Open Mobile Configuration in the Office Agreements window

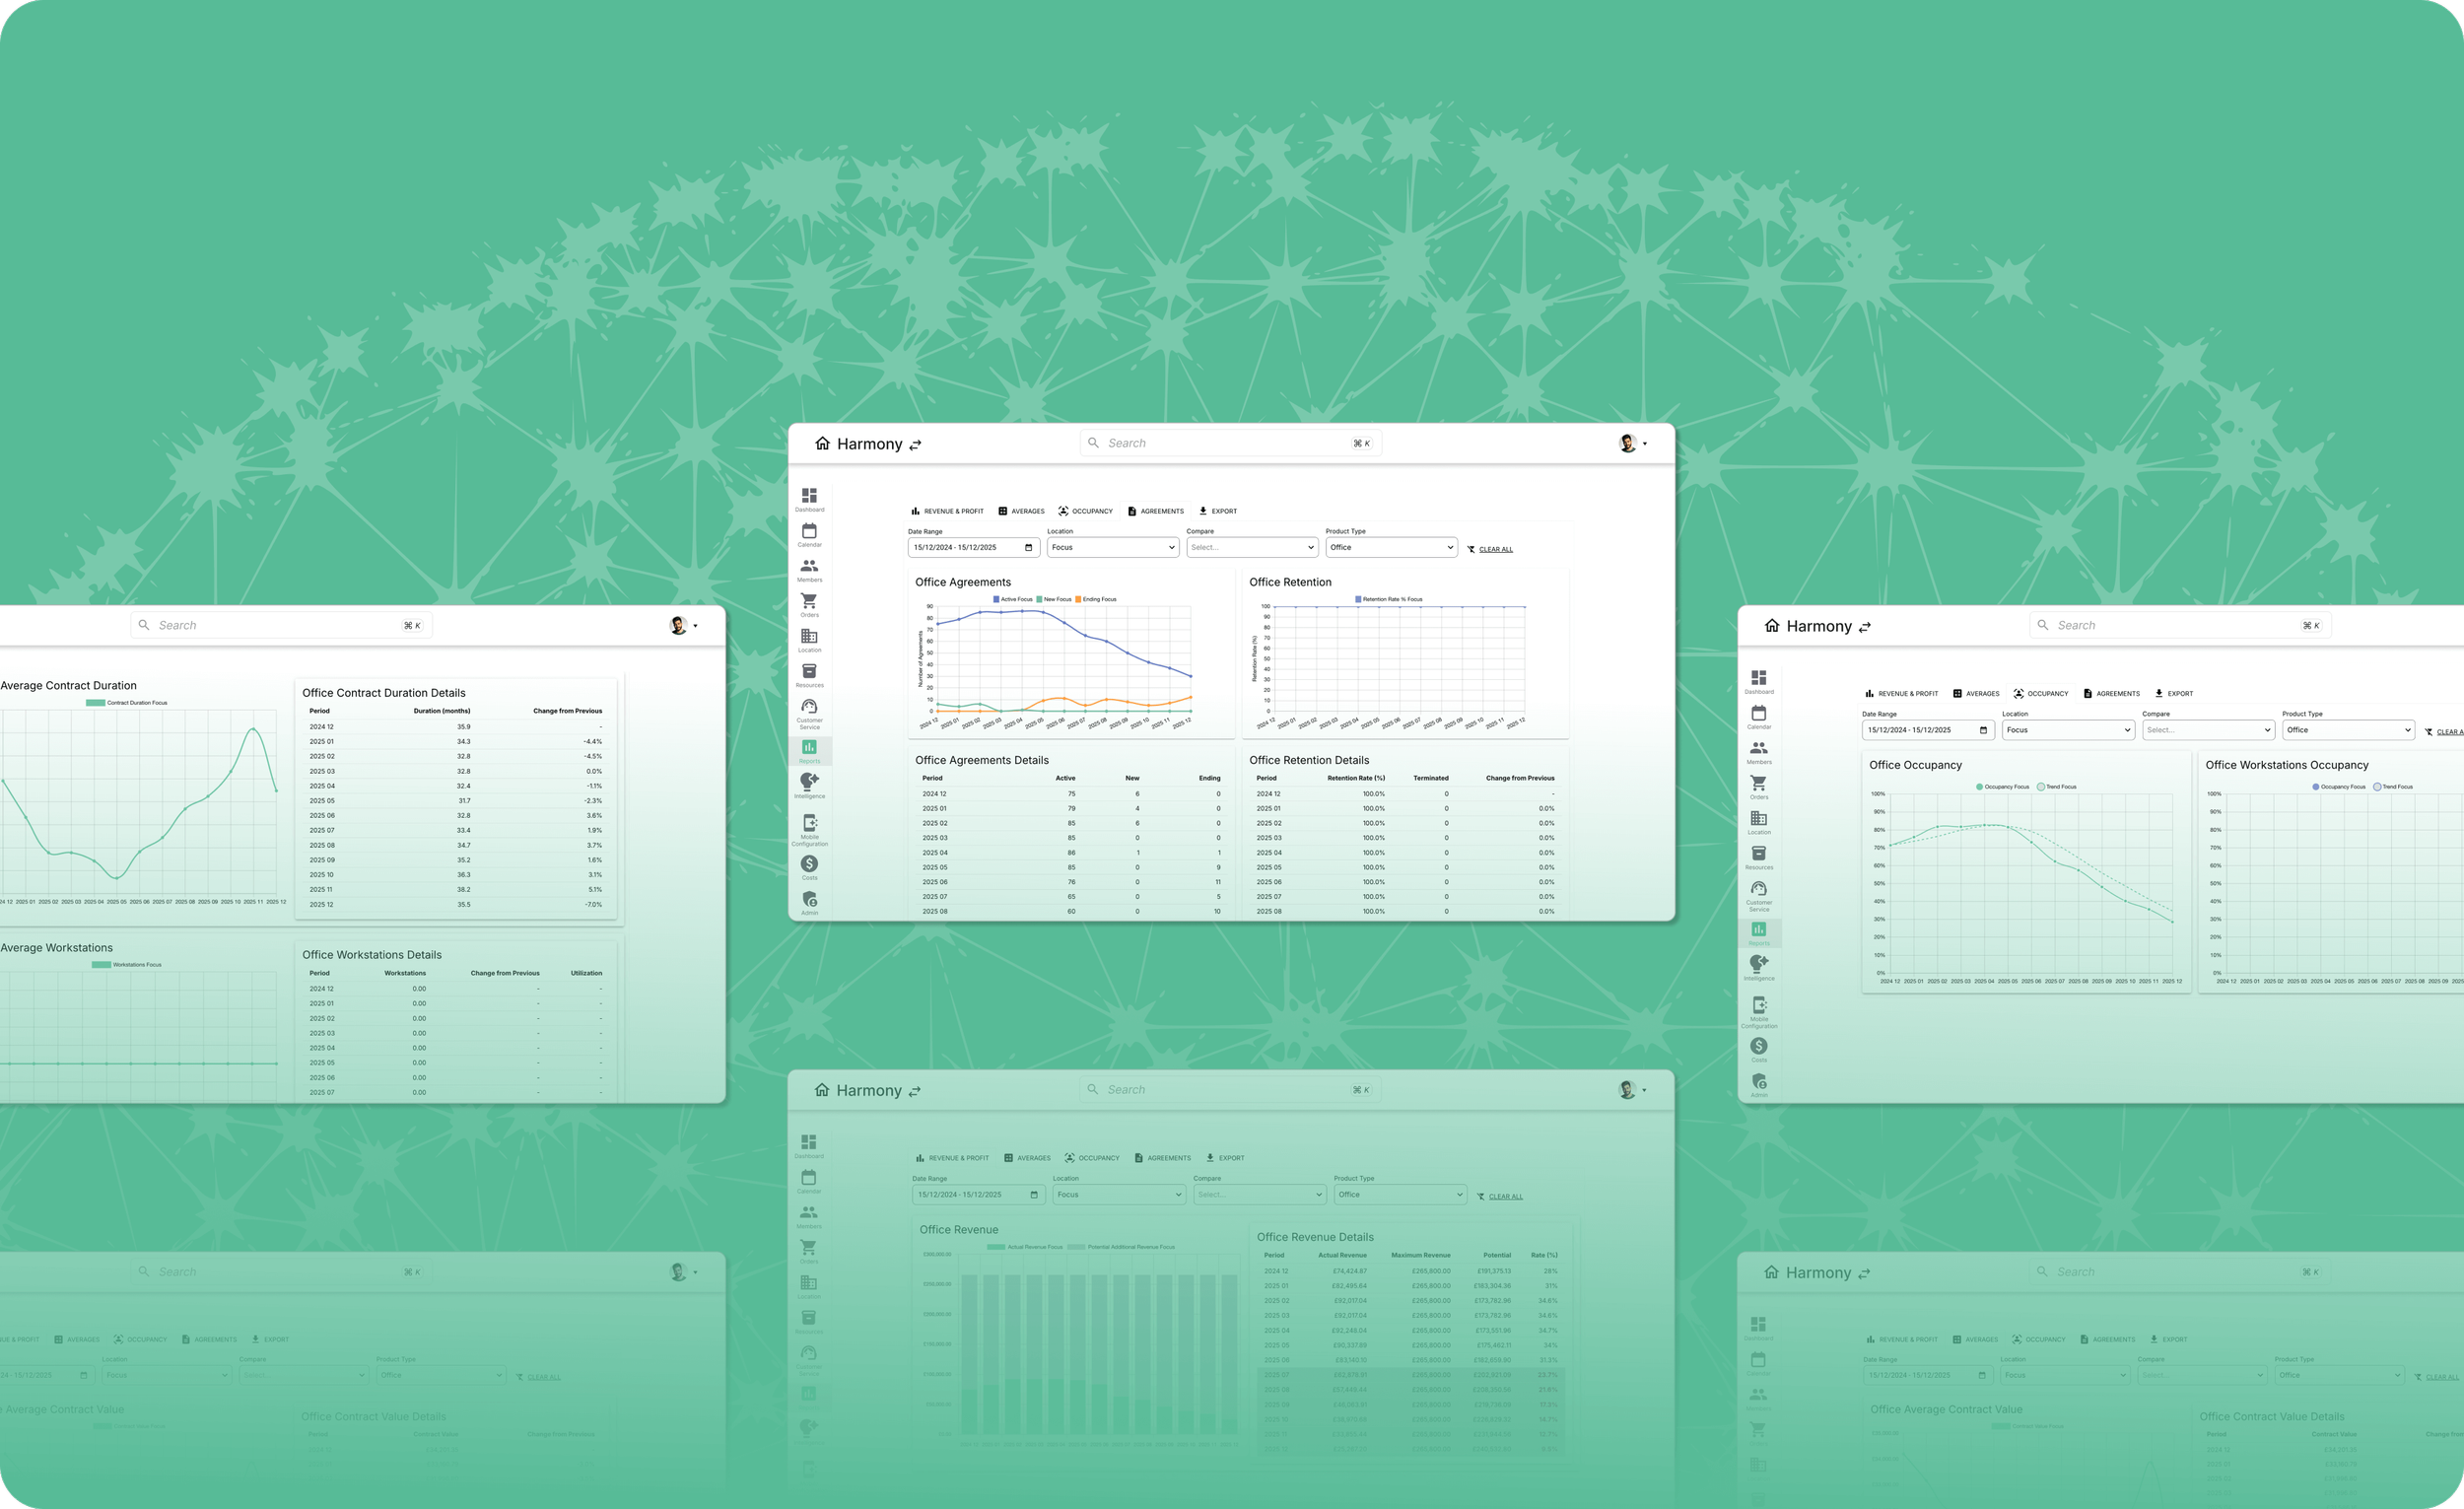(809, 824)
